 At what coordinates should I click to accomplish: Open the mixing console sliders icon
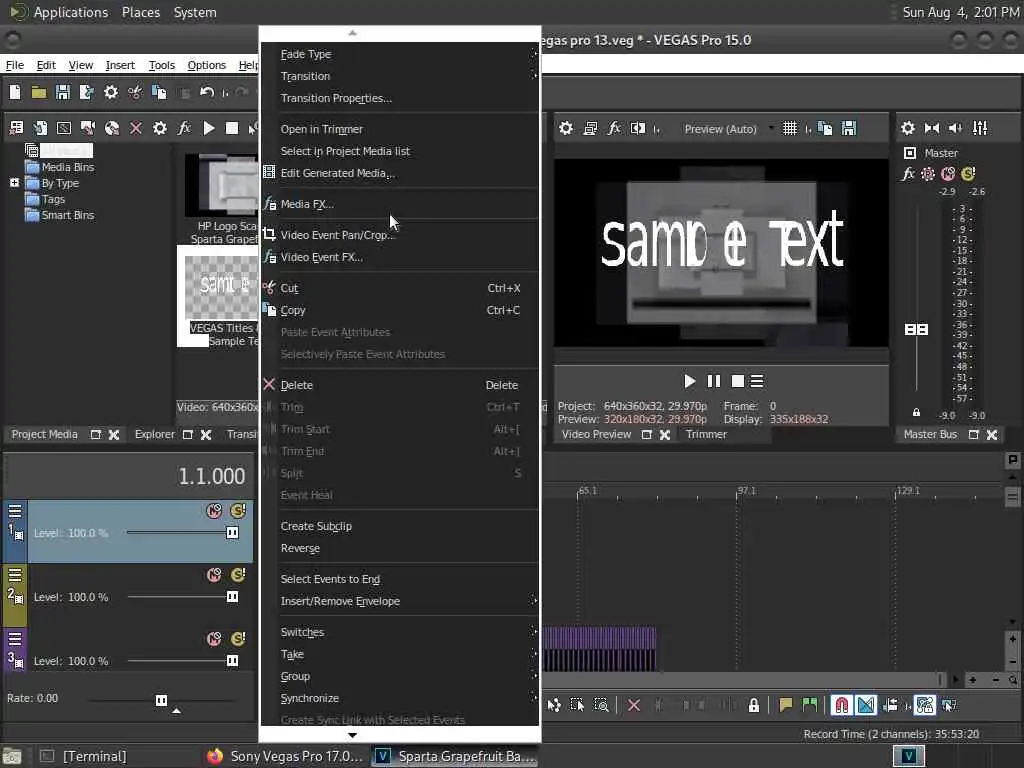(x=980, y=128)
